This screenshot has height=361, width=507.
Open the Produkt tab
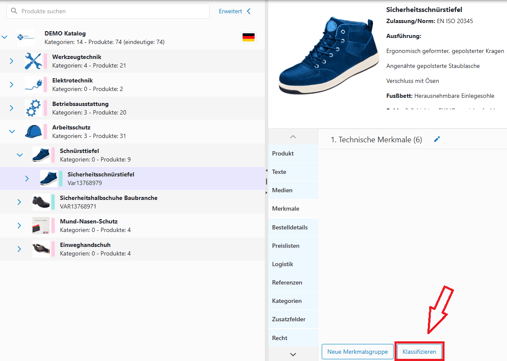[x=293, y=153]
